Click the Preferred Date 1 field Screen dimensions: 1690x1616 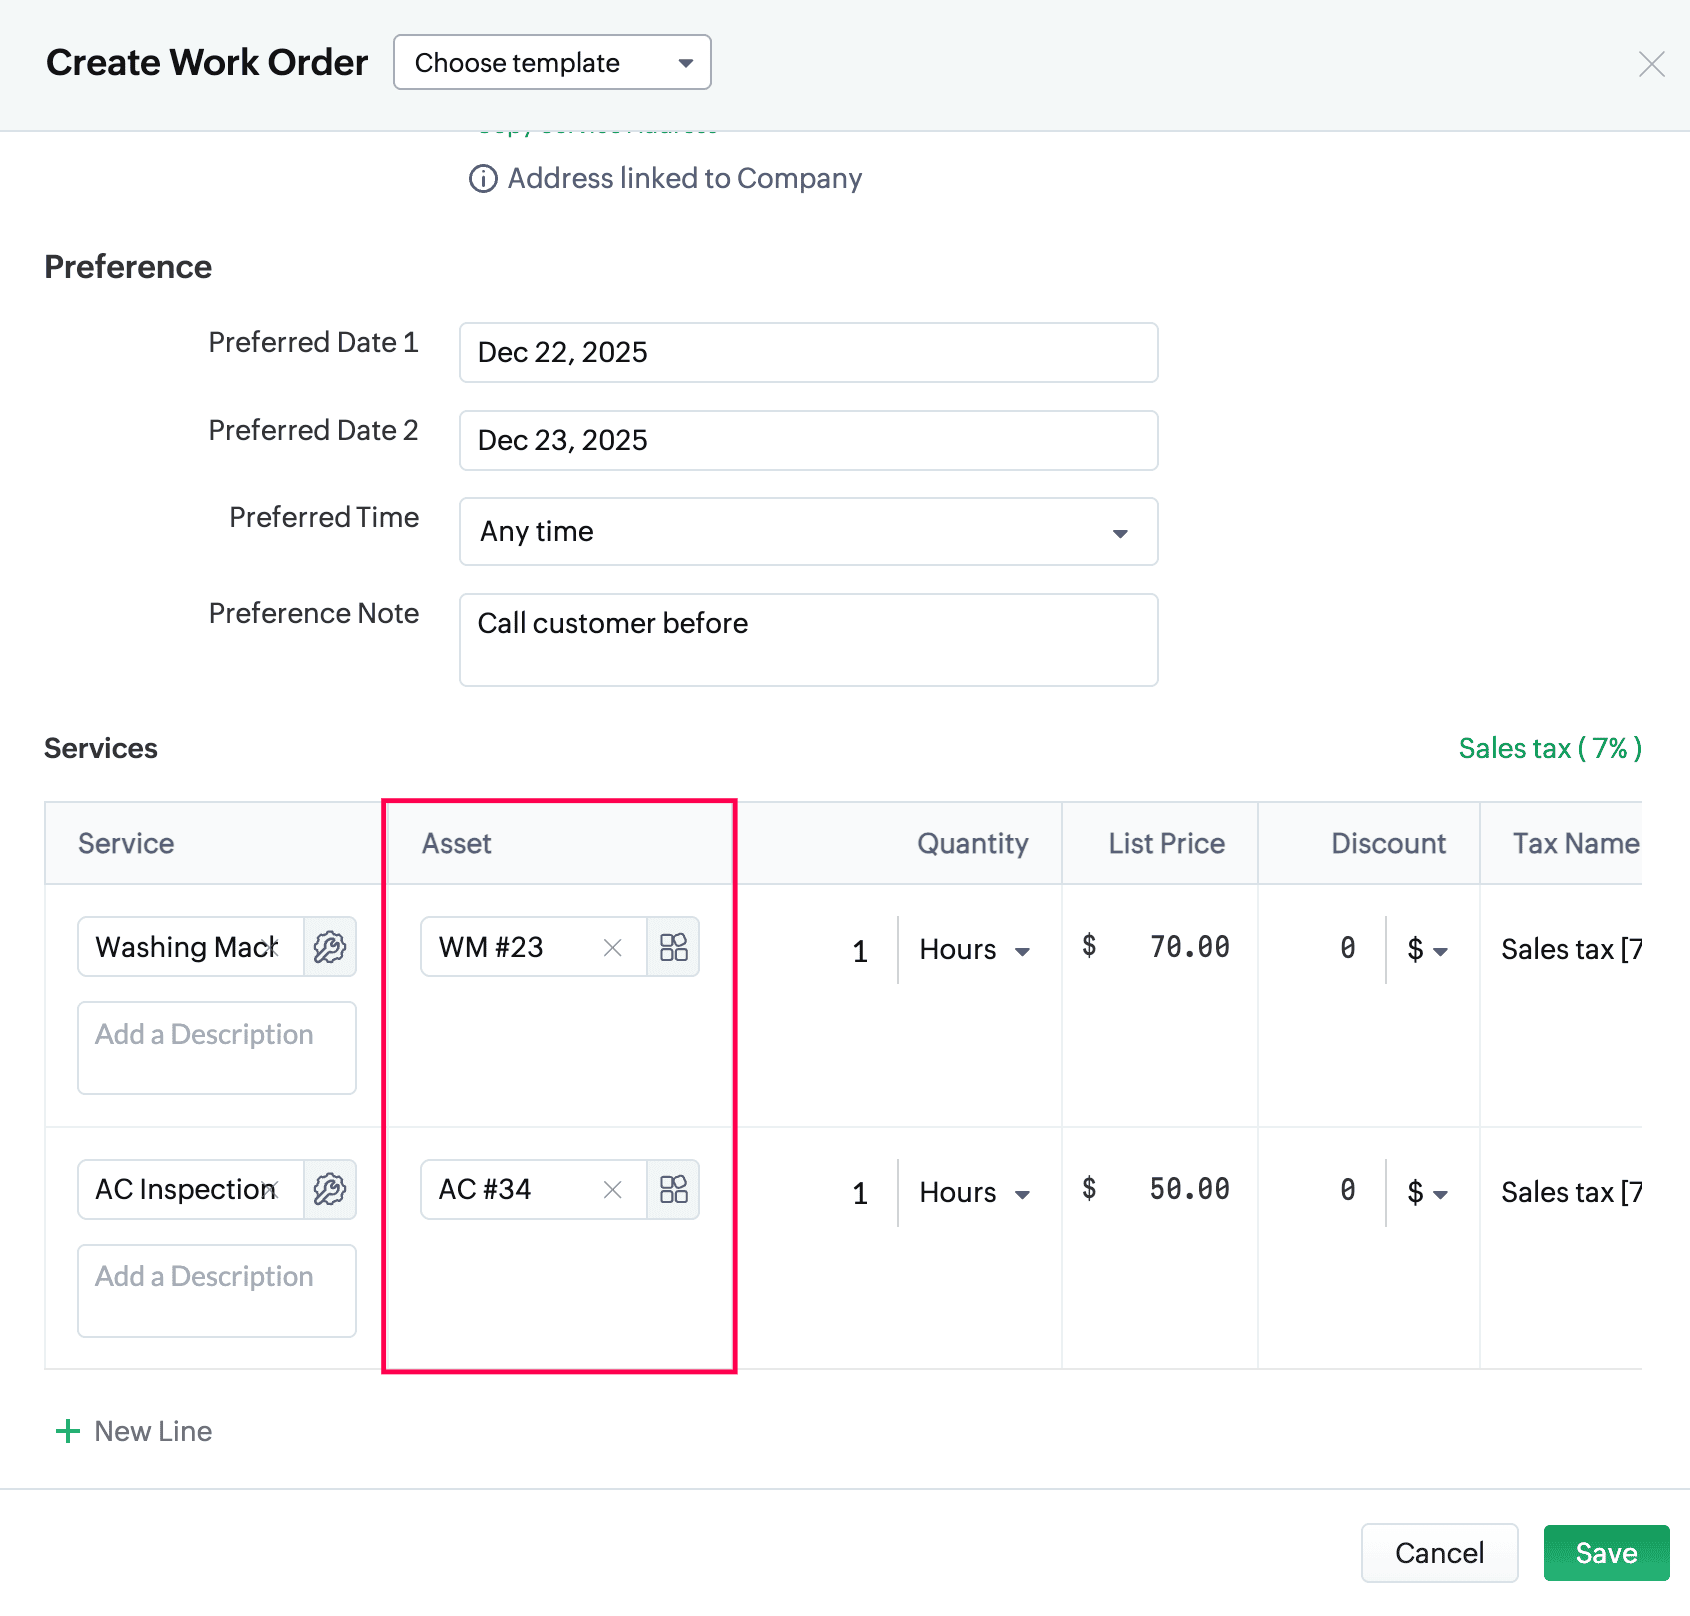click(808, 352)
